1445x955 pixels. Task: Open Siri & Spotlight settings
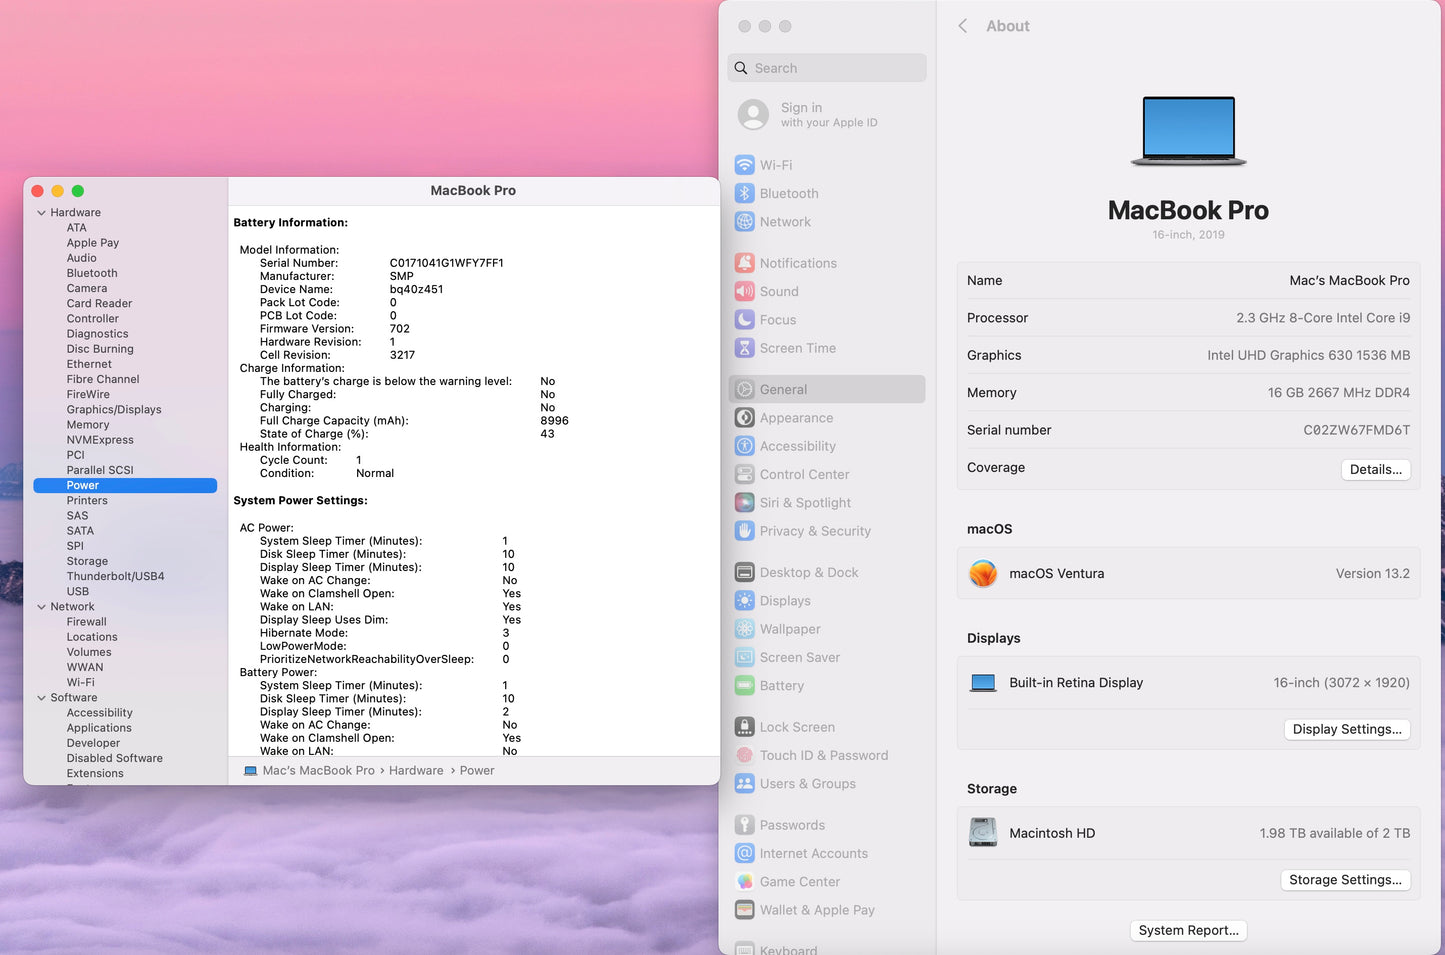pos(805,502)
